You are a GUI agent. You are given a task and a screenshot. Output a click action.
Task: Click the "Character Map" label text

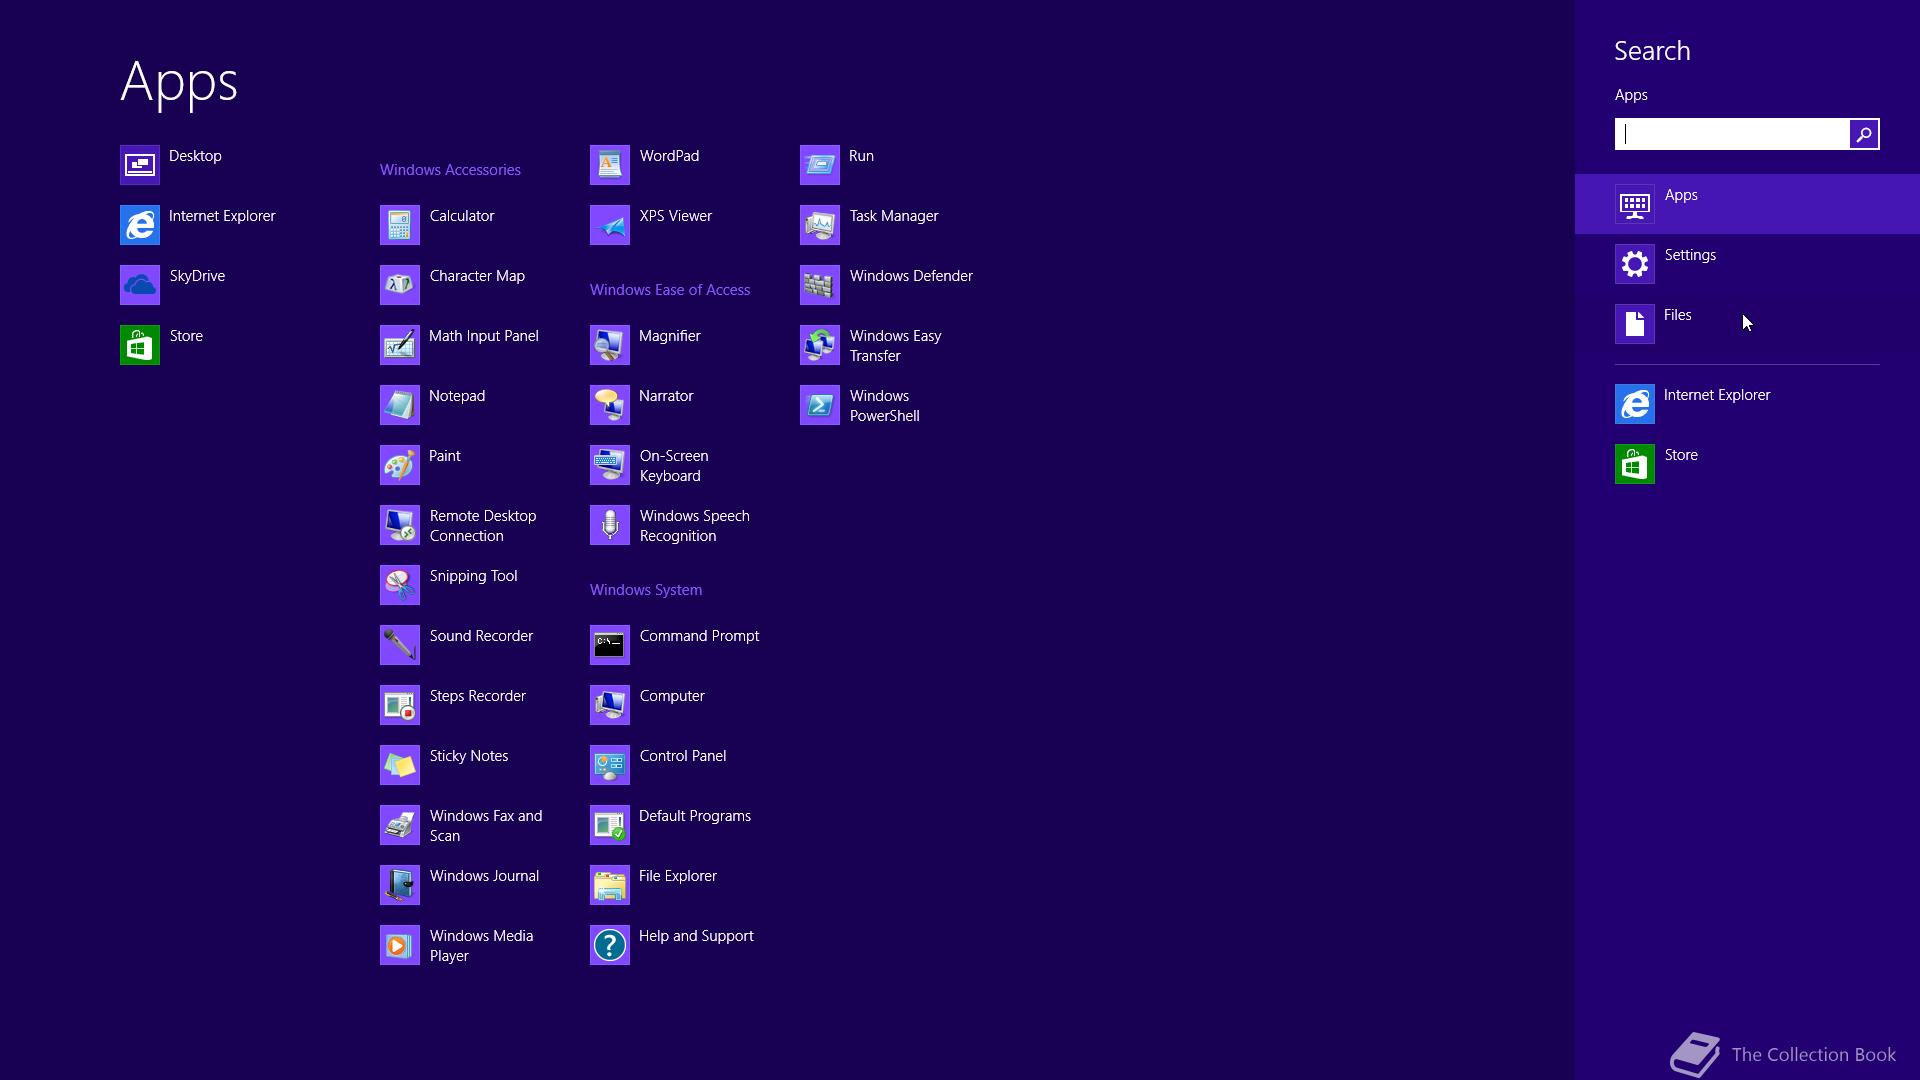point(477,276)
